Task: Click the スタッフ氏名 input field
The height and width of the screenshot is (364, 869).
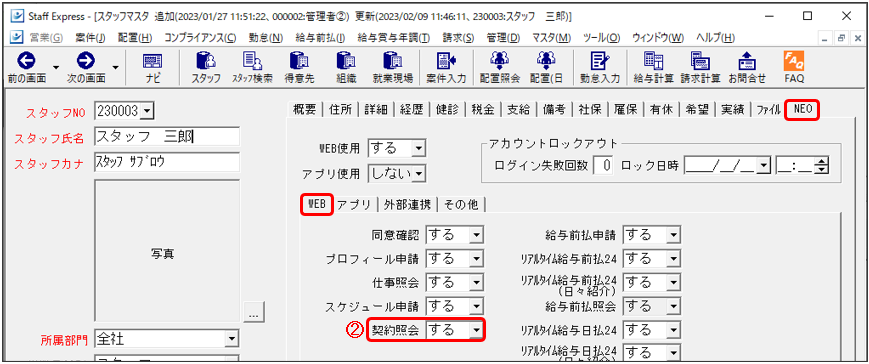Action: coord(167,136)
